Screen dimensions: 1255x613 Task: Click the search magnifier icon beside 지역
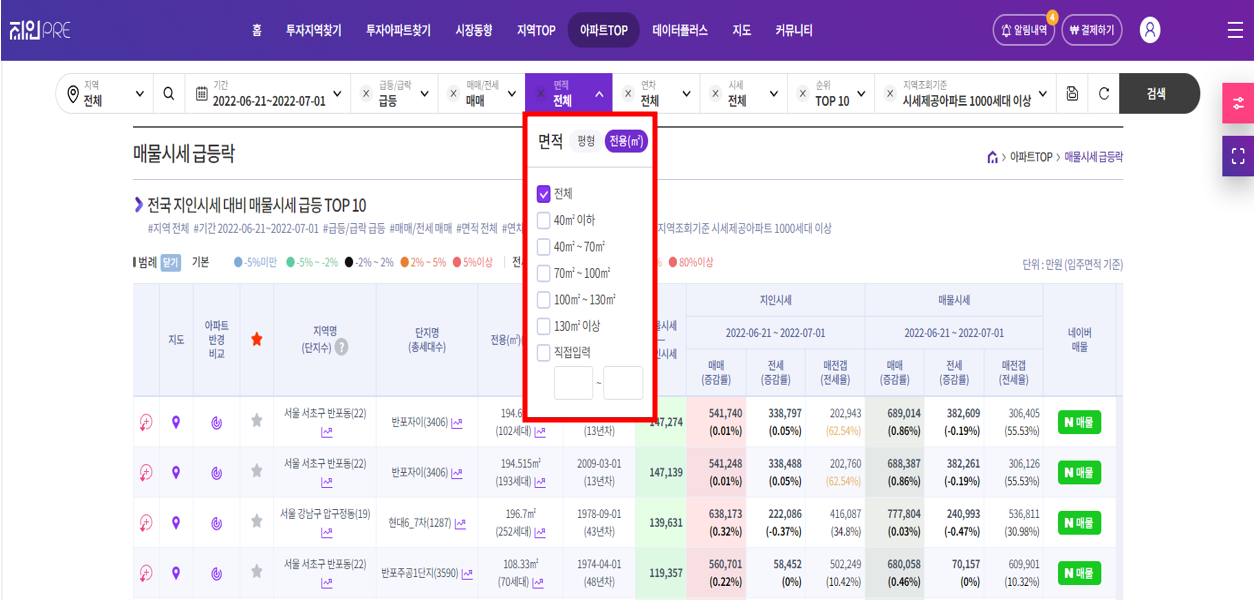(x=169, y=94)
